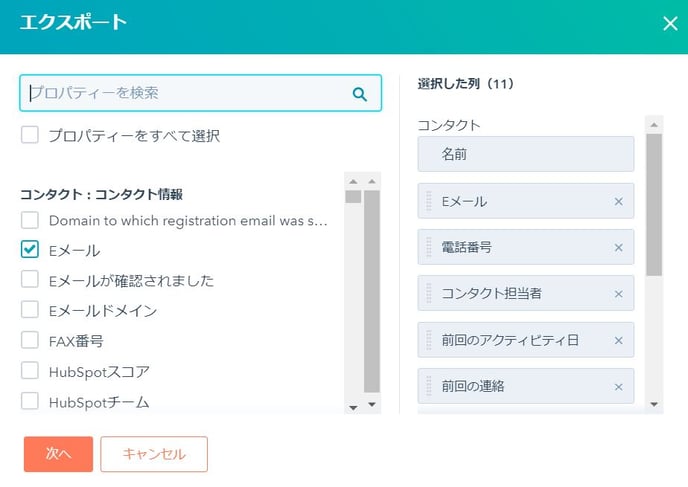Image resolution: width=688 pixels, height=487 pixels.
Task: Click selected columns scrollbar thumb
Action: [x=654, y=205]
